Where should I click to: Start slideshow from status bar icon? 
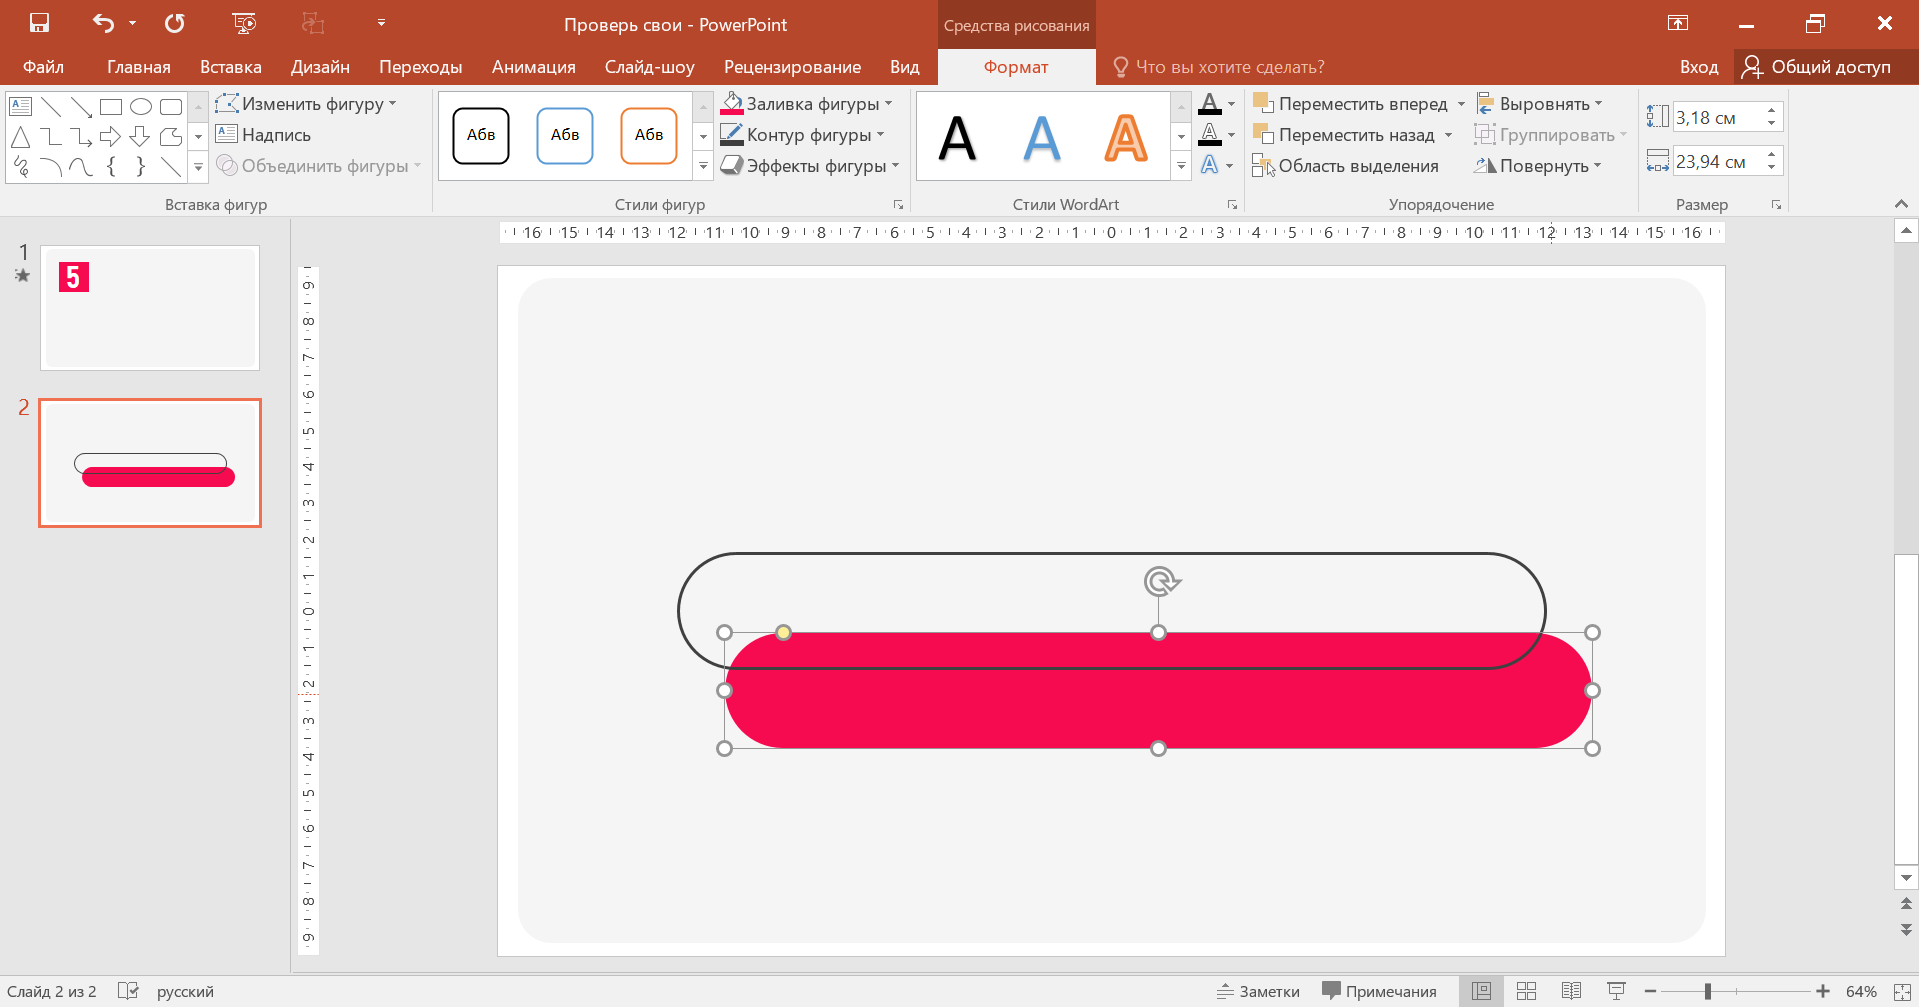(x=1616, y=991)
